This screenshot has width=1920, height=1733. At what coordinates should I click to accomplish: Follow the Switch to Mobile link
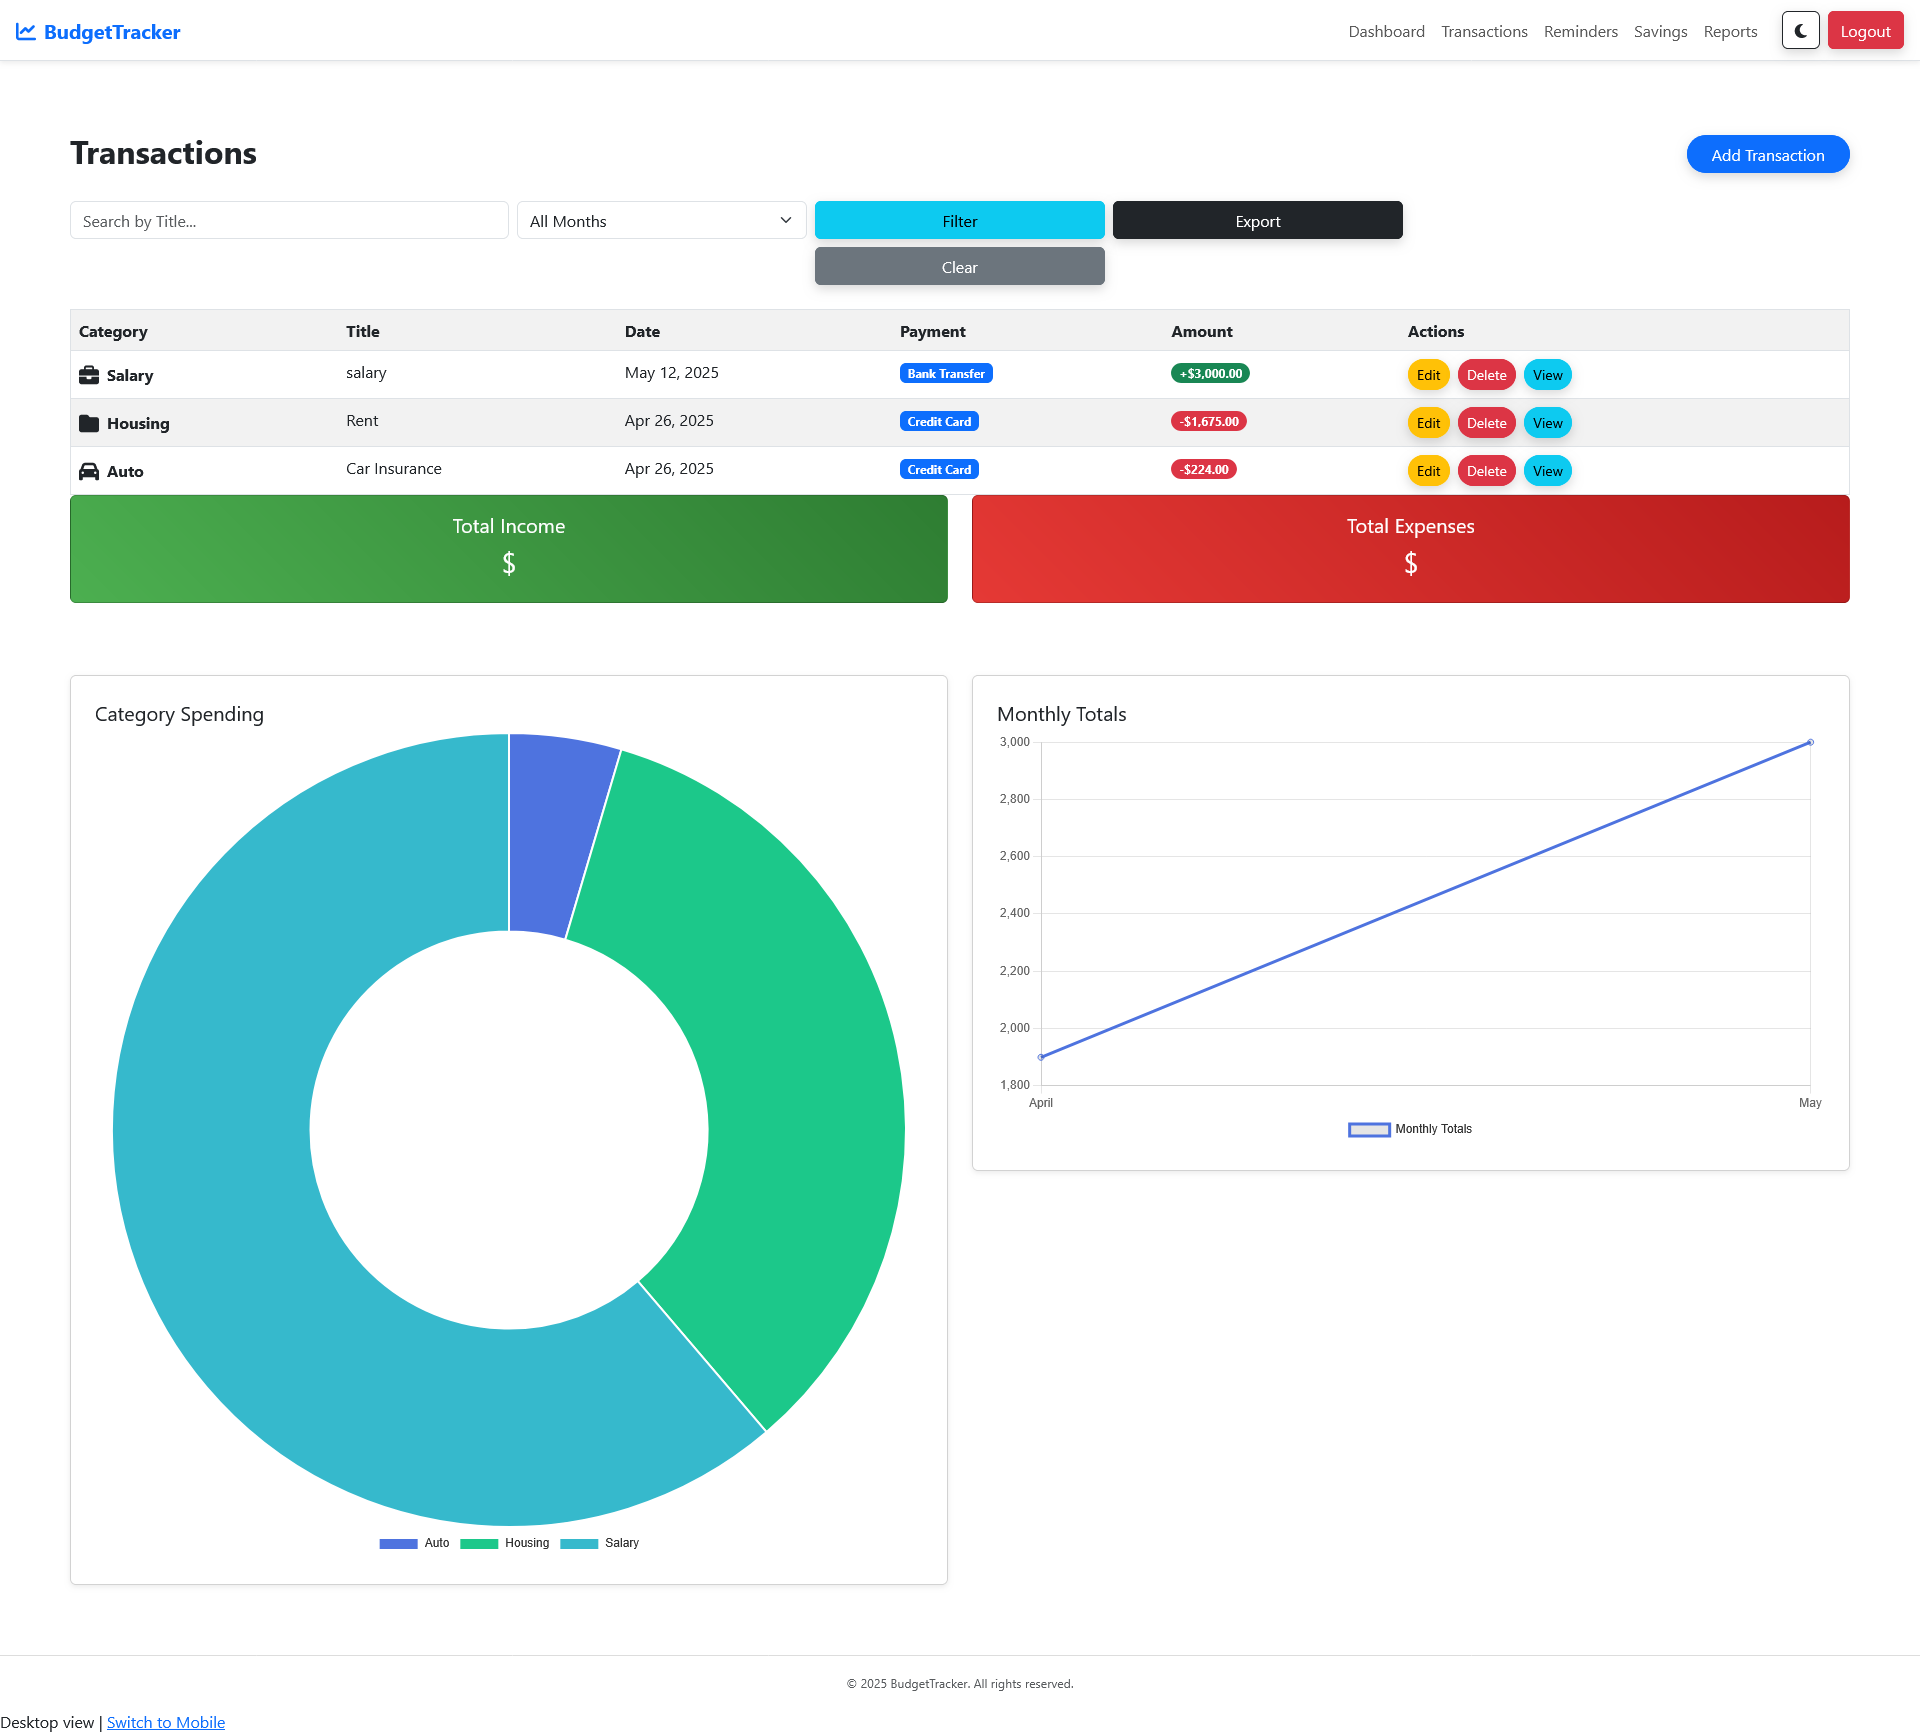166,1722
